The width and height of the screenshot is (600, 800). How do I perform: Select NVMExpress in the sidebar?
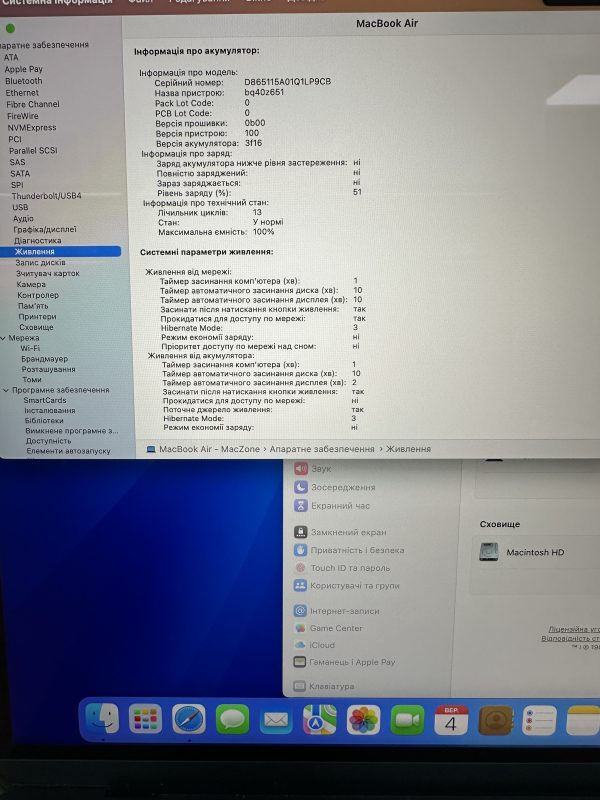32,128
